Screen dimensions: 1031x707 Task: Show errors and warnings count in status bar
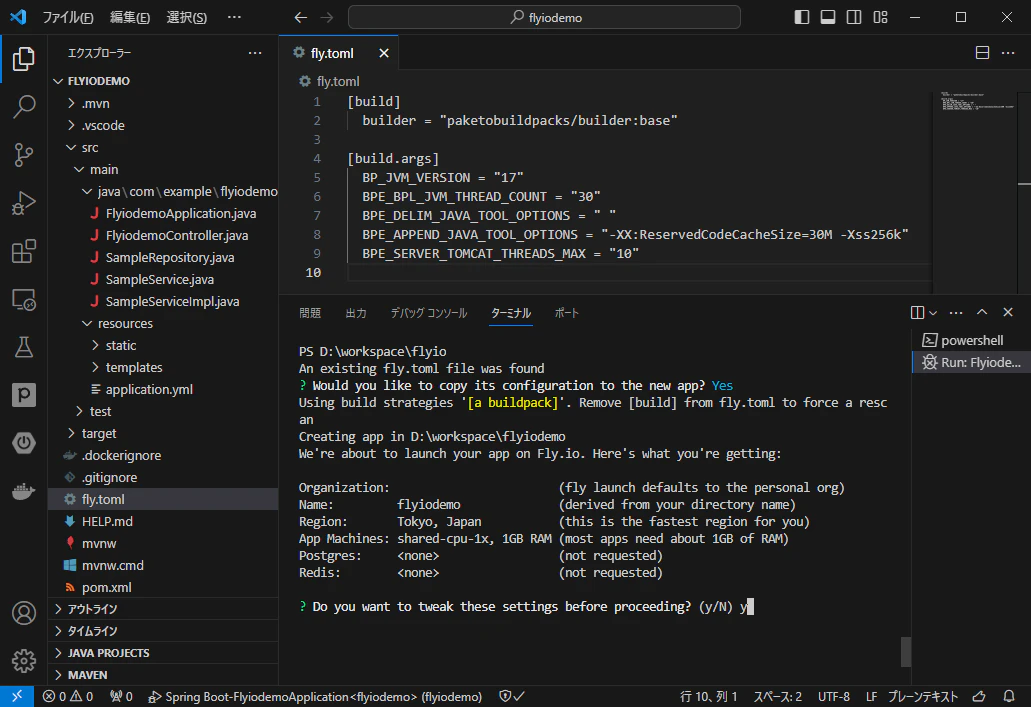pos(68,696)
